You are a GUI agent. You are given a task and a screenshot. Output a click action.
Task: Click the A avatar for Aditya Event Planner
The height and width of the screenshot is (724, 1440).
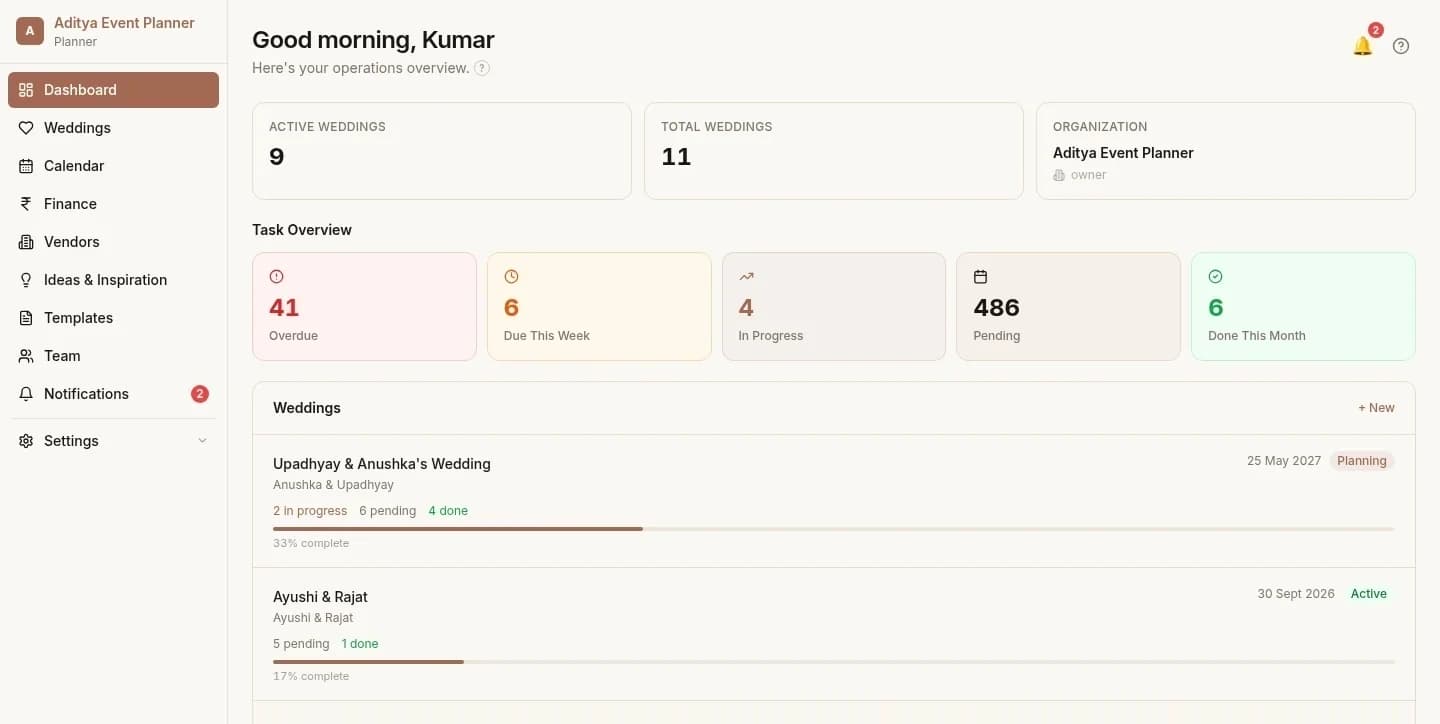(30, 31)
